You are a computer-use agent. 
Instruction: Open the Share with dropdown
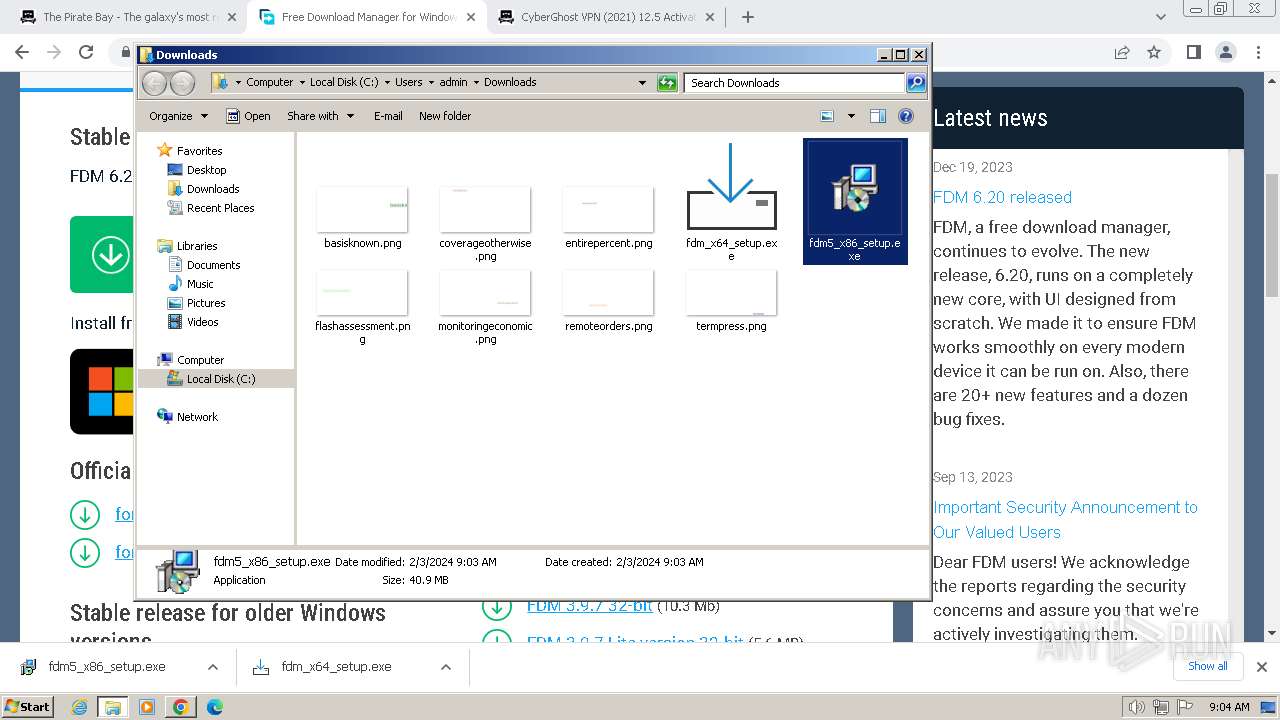[x=320, y=116]
